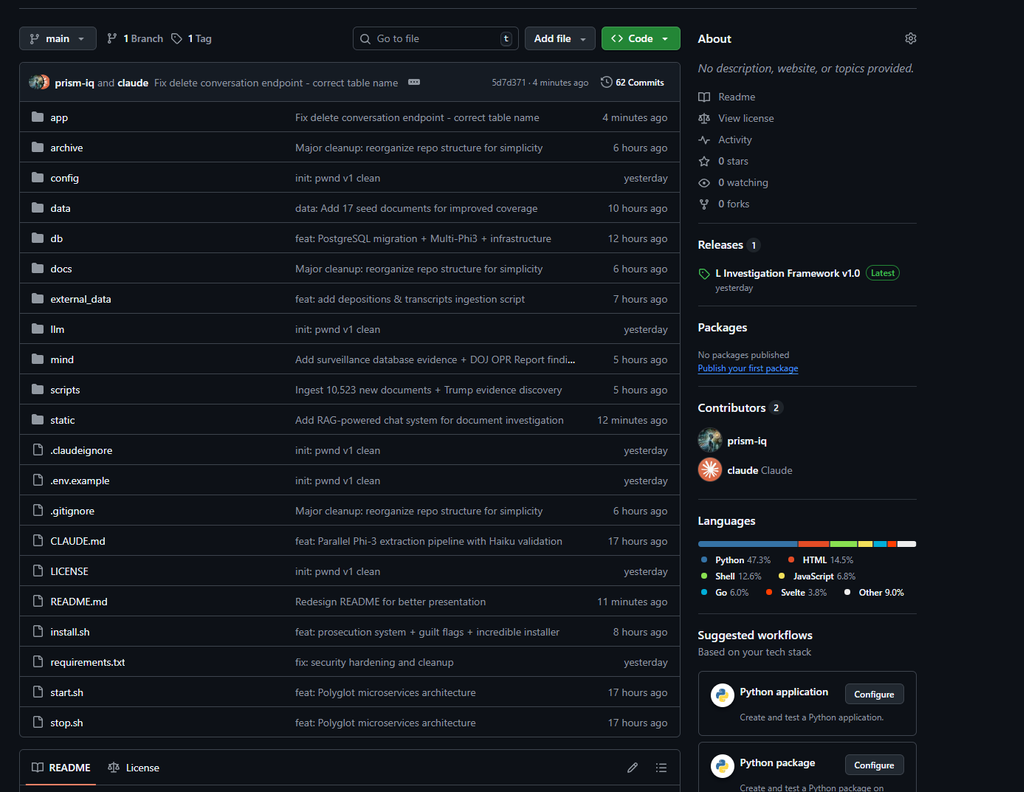
Task: Expand the green Code dropdown
Action: [640, 39]
